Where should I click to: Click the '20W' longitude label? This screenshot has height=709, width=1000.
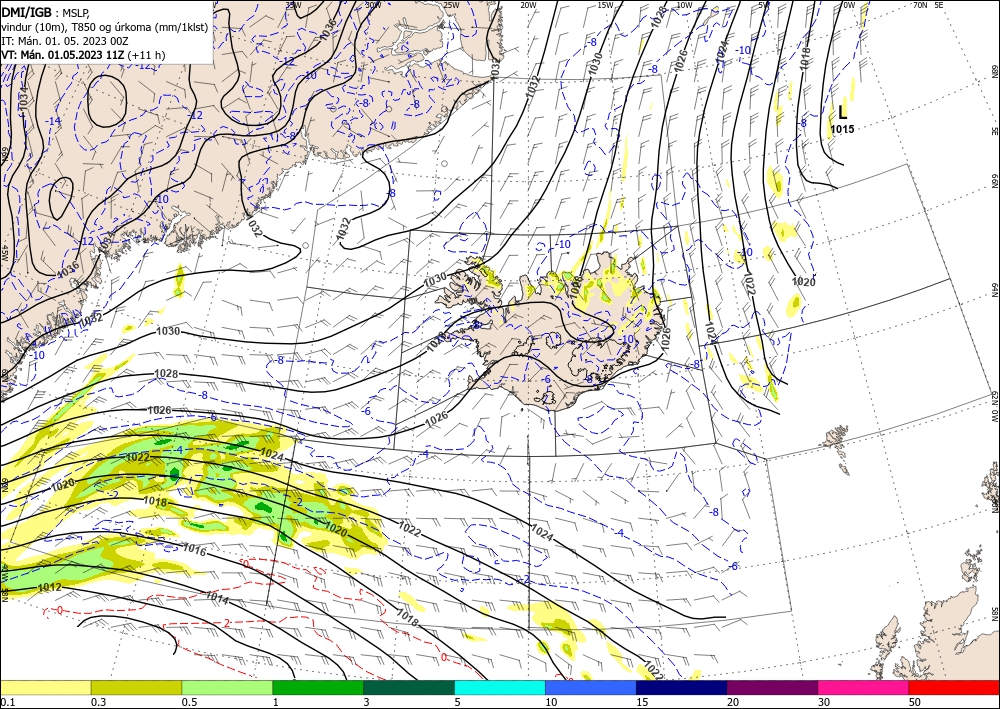529,5
